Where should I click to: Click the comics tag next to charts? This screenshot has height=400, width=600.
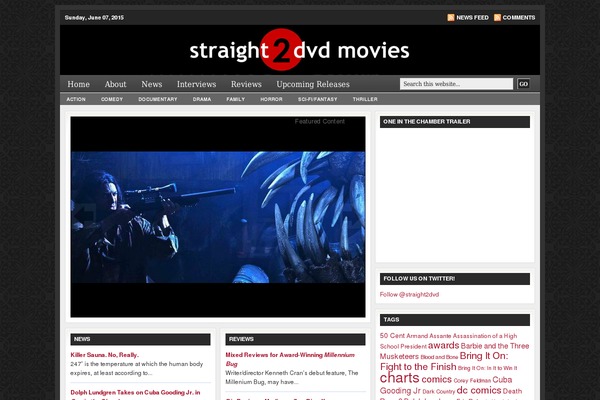[436, 379]
